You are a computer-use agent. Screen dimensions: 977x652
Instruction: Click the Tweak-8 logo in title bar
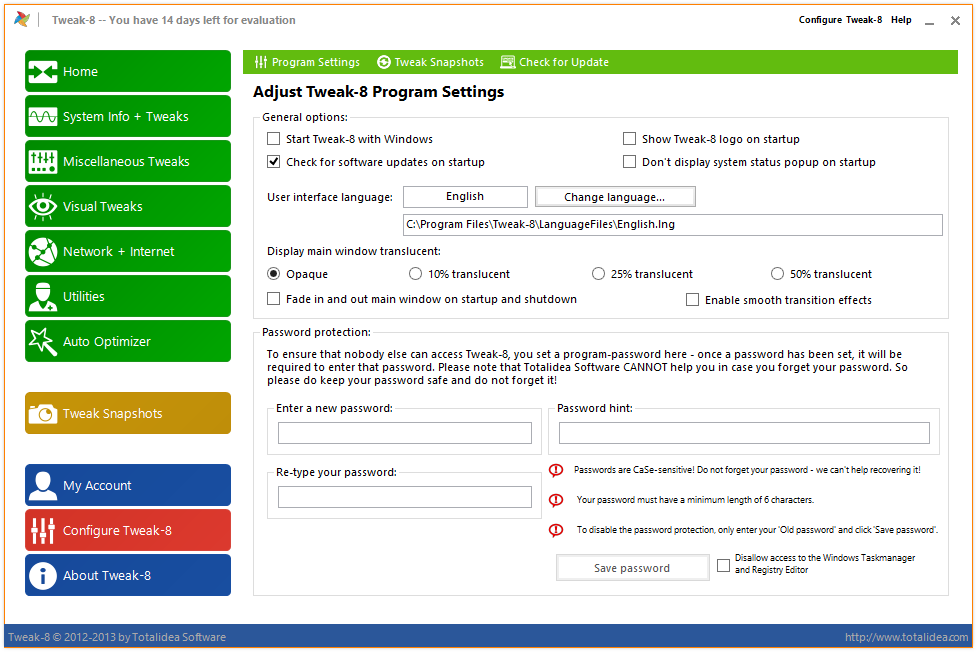pyautogui.click(x=22, y=19)
